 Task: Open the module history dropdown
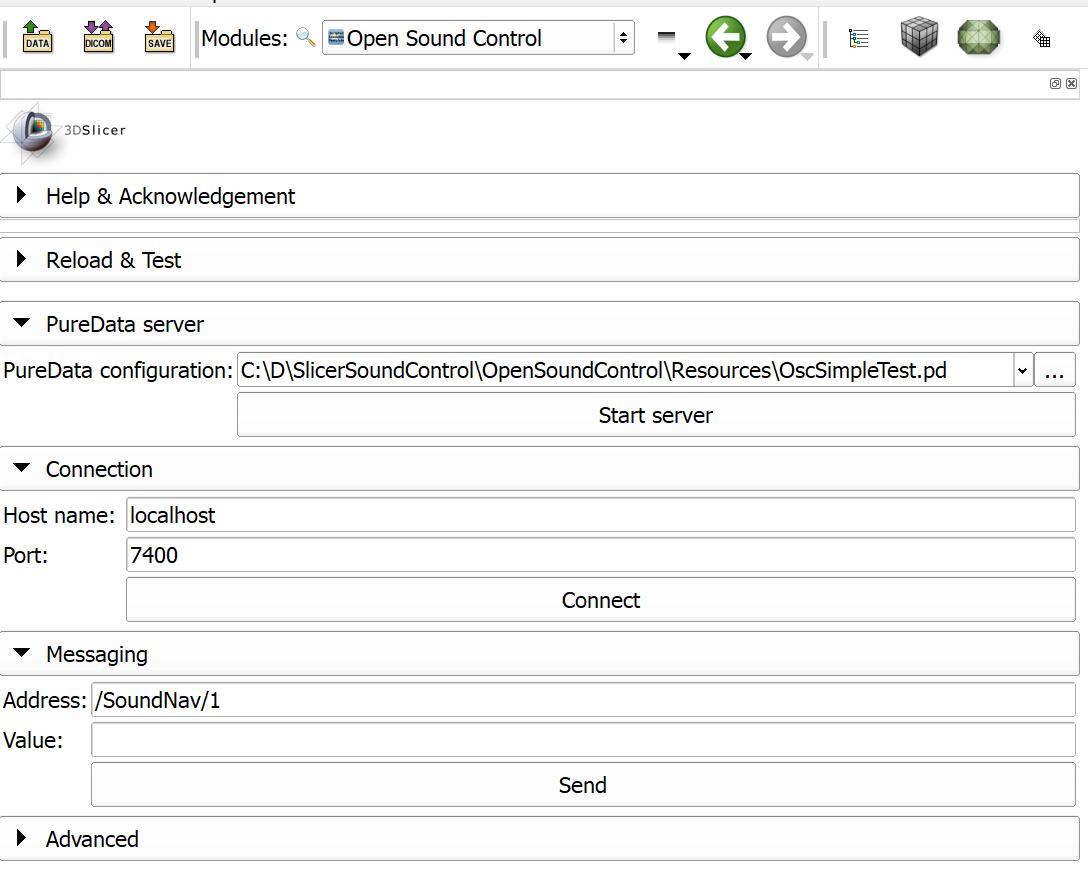point(668,40)
